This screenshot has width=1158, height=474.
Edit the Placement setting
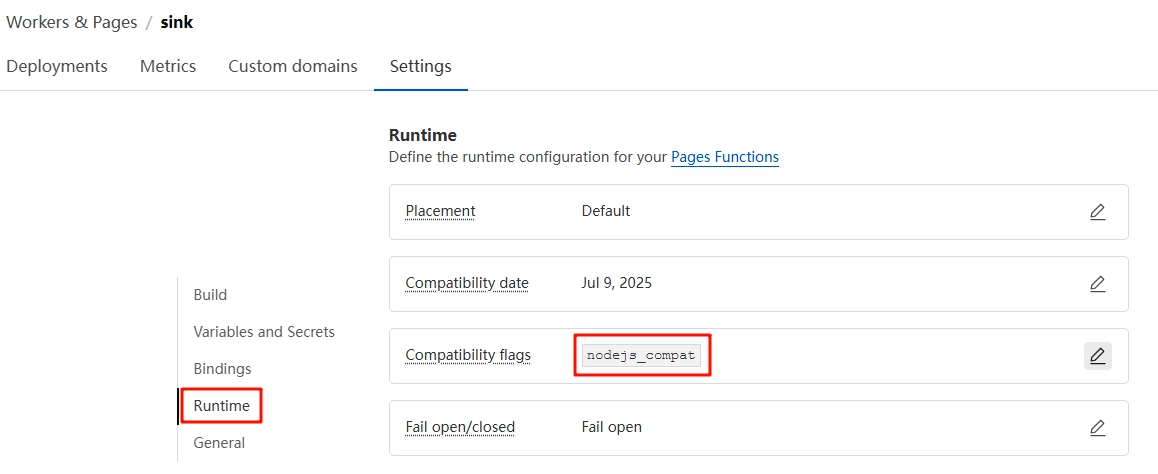[x=1097, y=212]
